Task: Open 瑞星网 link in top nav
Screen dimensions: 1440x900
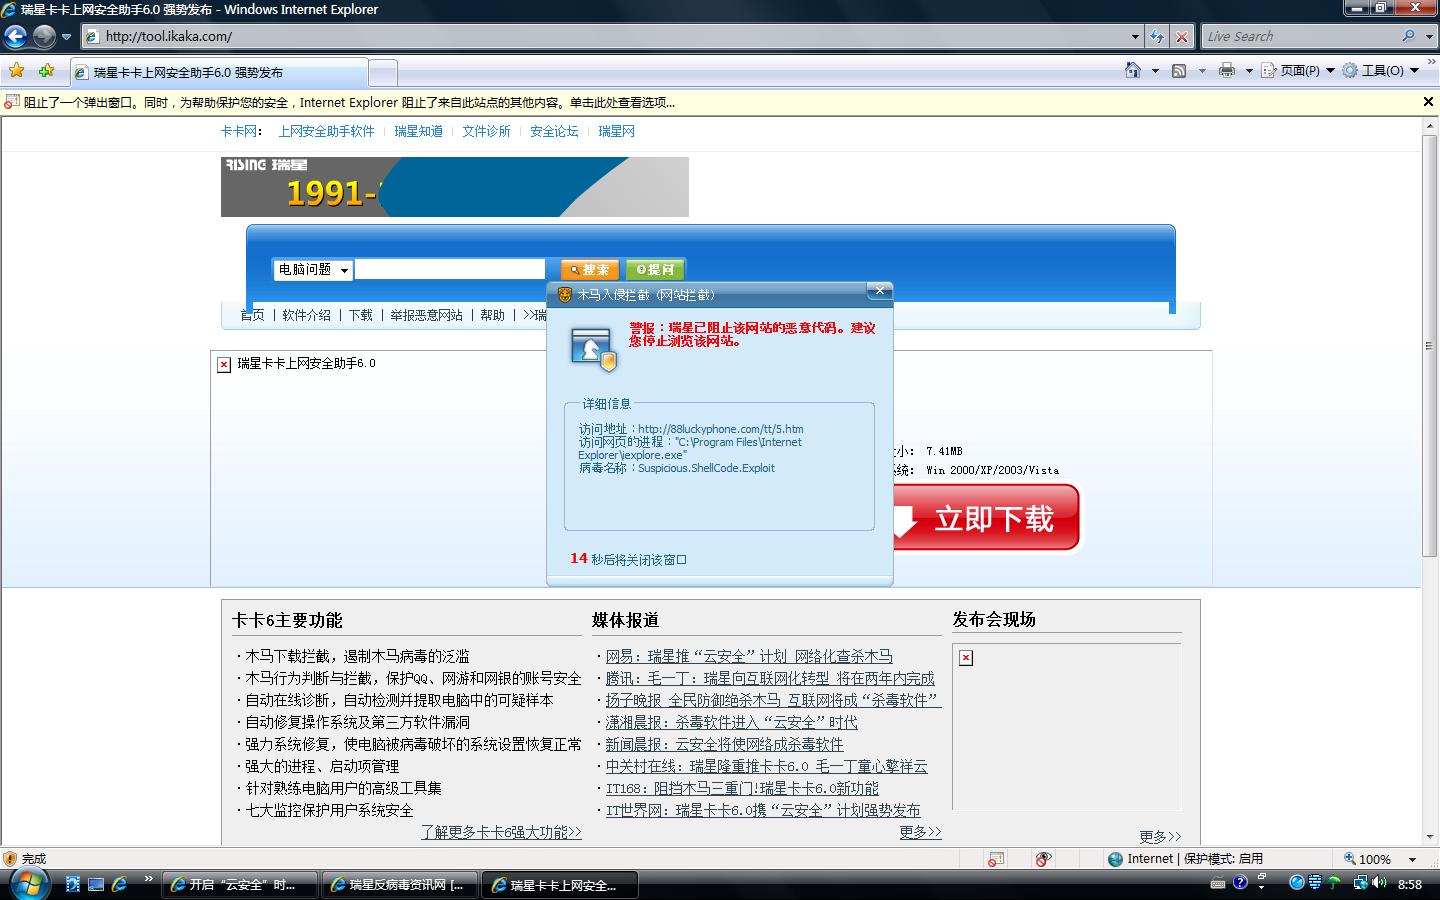Action: click(617, 131)
